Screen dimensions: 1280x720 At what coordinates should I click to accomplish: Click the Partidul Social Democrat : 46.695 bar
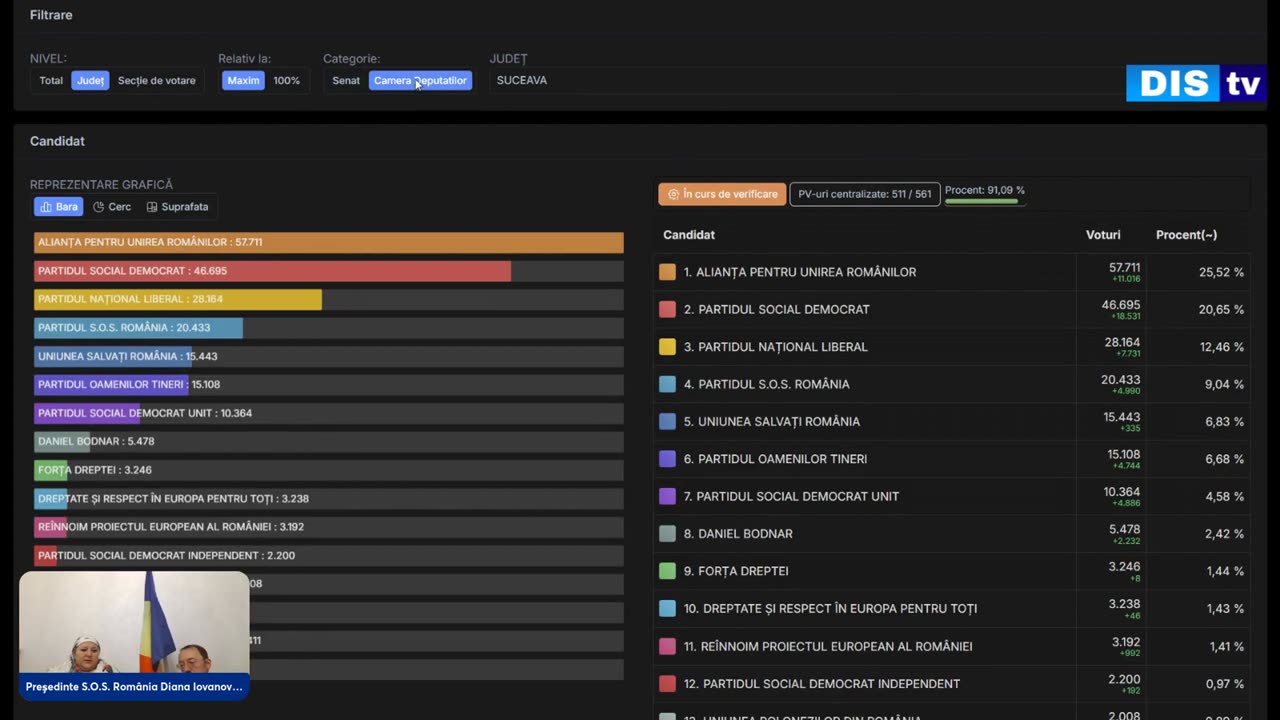(x=272, y=271)
